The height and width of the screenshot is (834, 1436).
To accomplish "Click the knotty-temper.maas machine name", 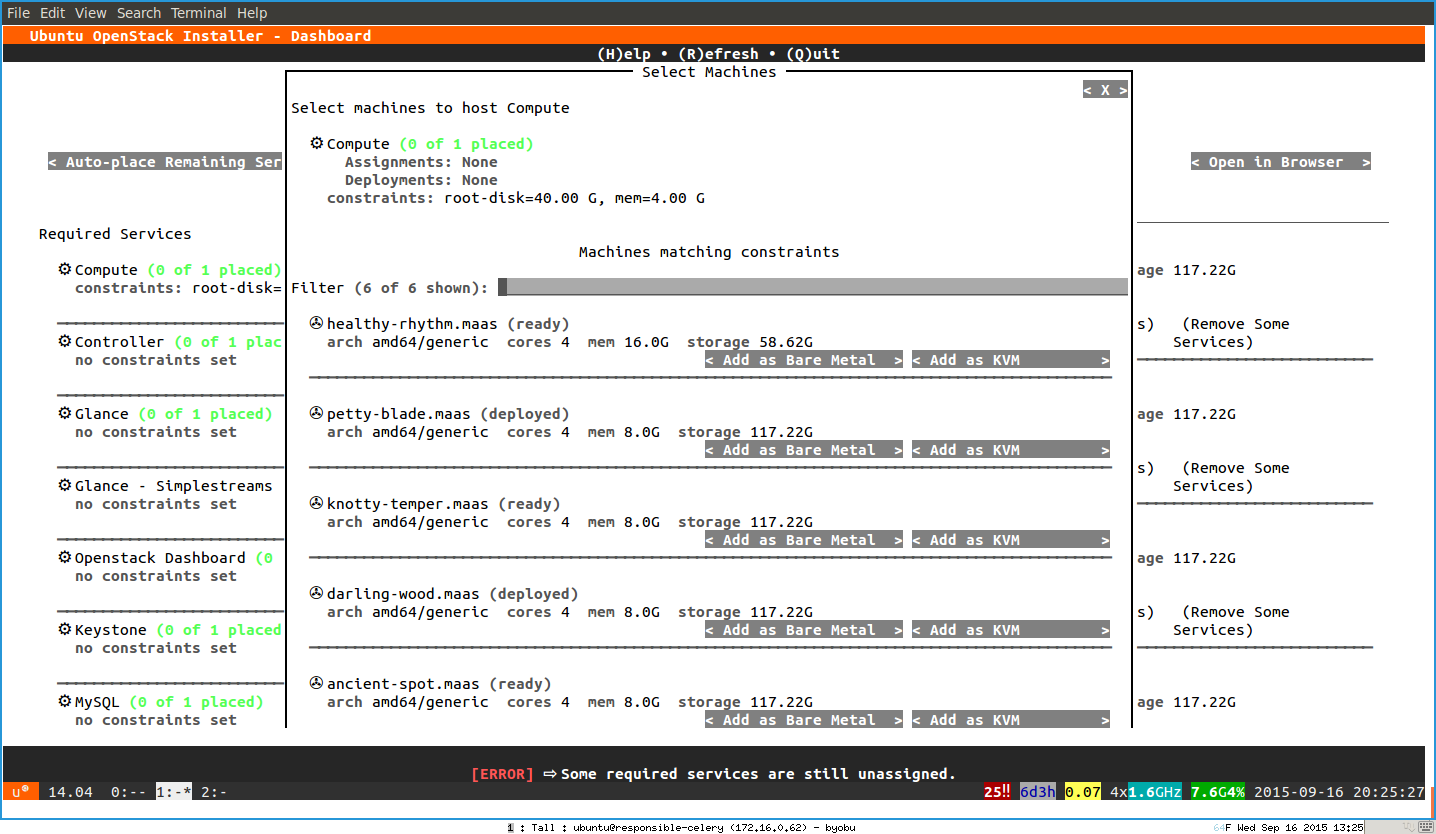I will coord(408,504).
